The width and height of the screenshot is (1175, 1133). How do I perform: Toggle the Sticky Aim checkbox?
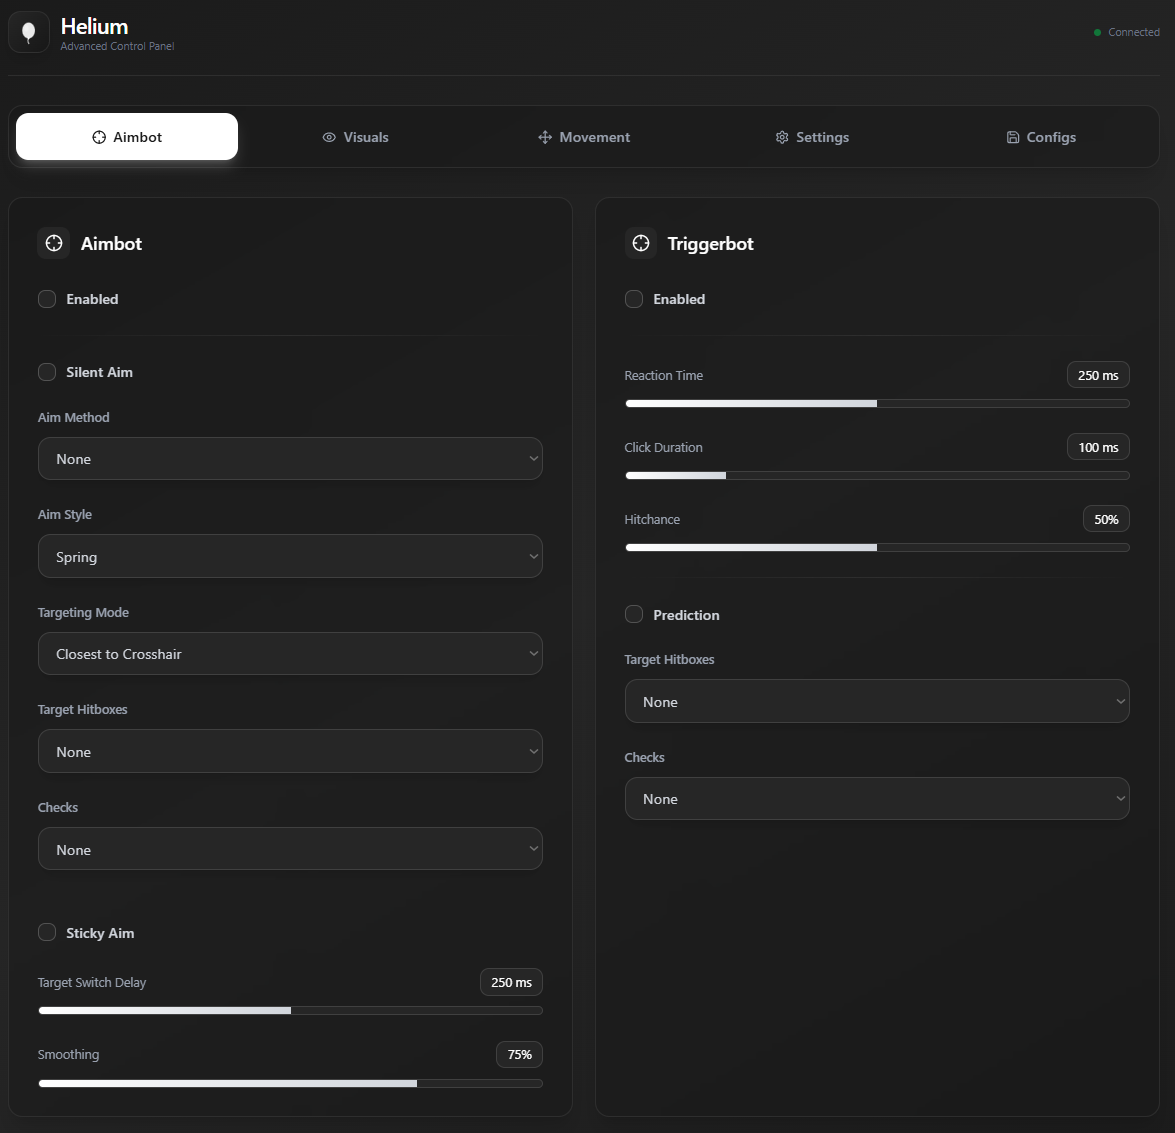tap(46, 932)
